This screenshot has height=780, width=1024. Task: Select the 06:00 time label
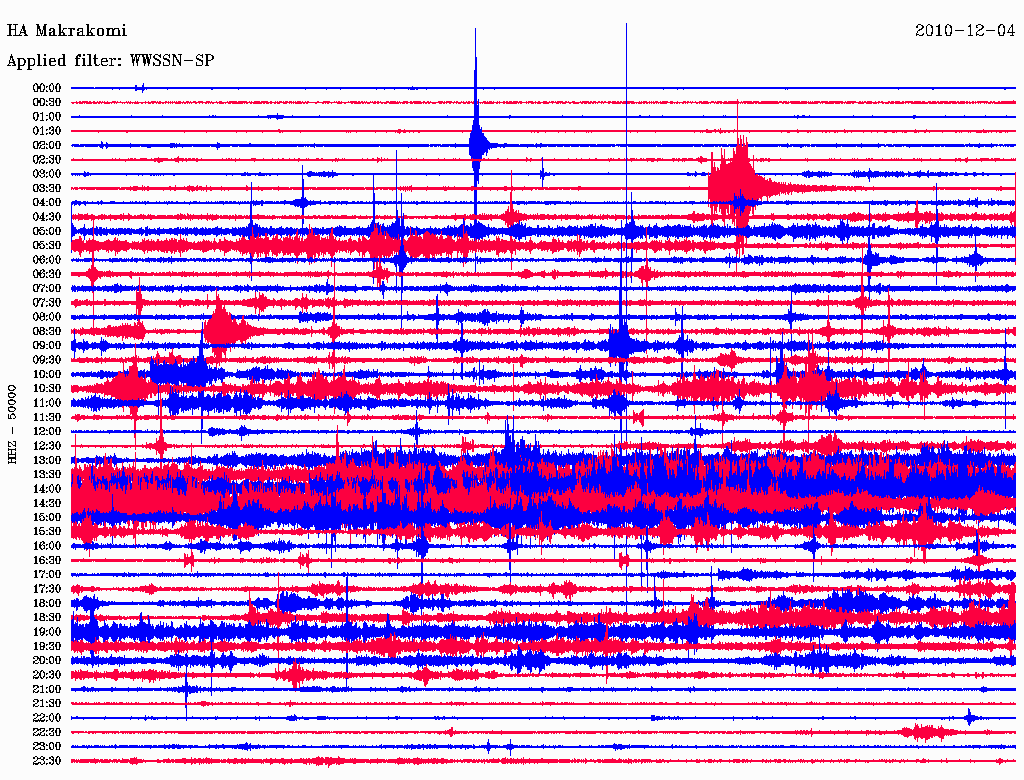pos(47,259)
